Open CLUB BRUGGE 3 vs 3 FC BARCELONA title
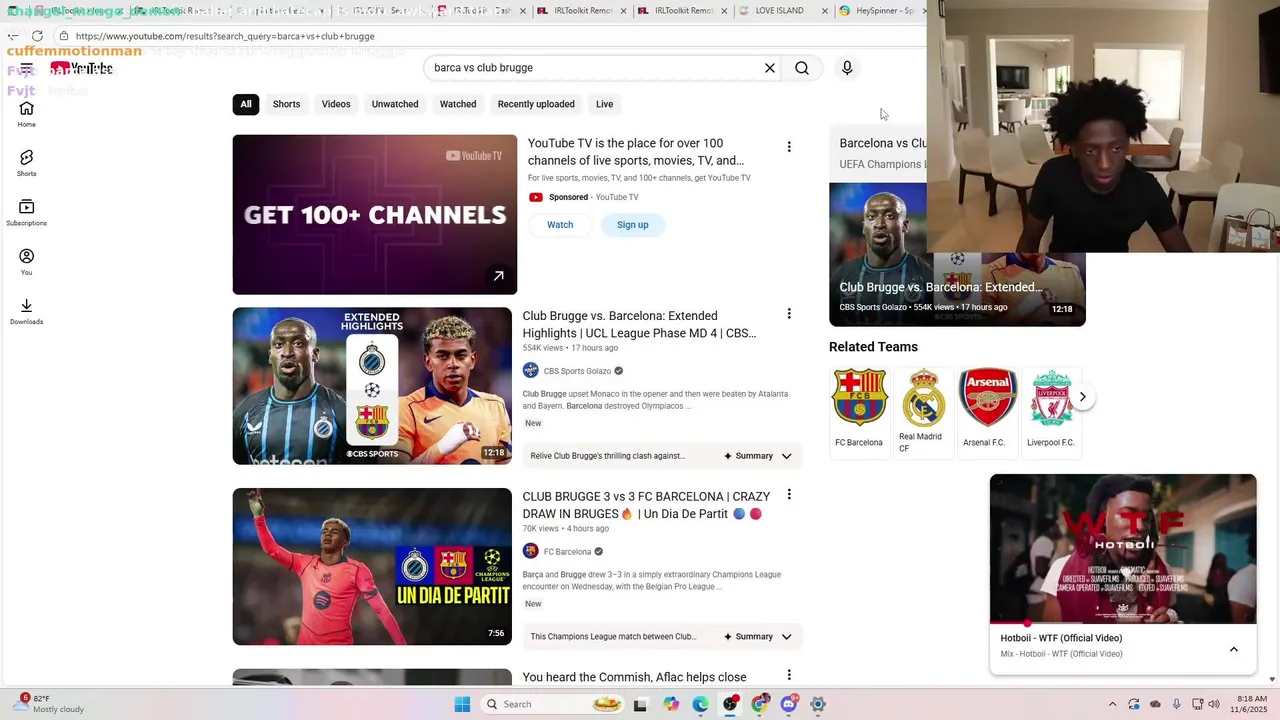This screenshot has height=720, width=1280. [x=646, y=505]
